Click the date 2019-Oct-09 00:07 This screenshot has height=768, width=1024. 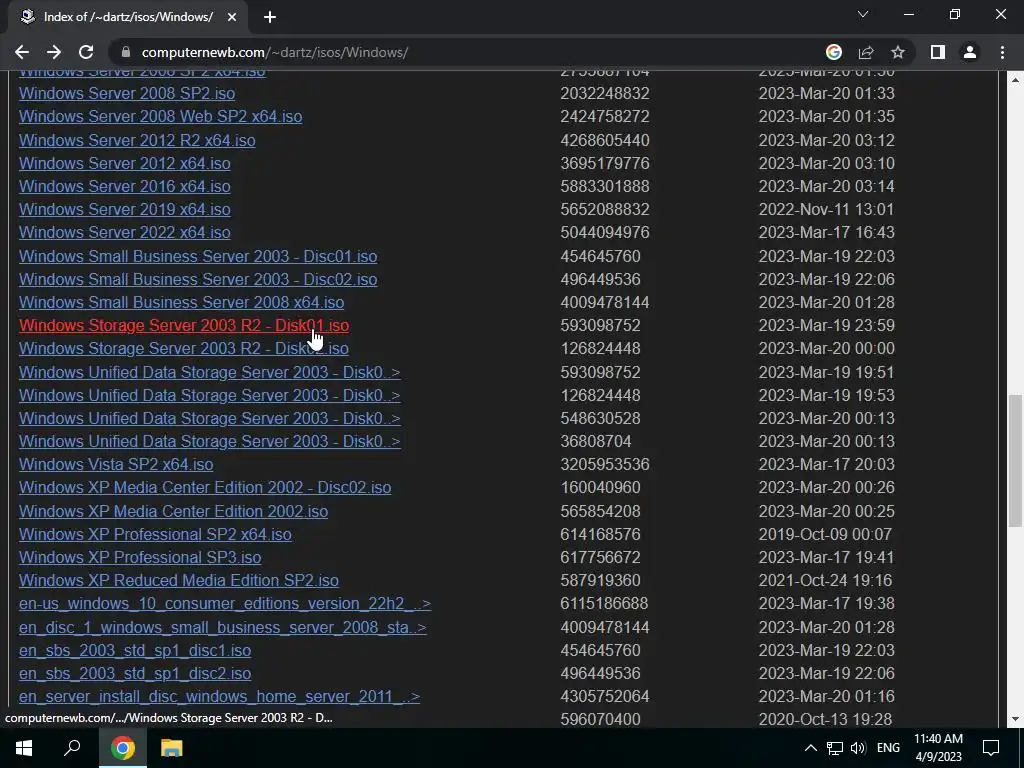tap(825, 534)
